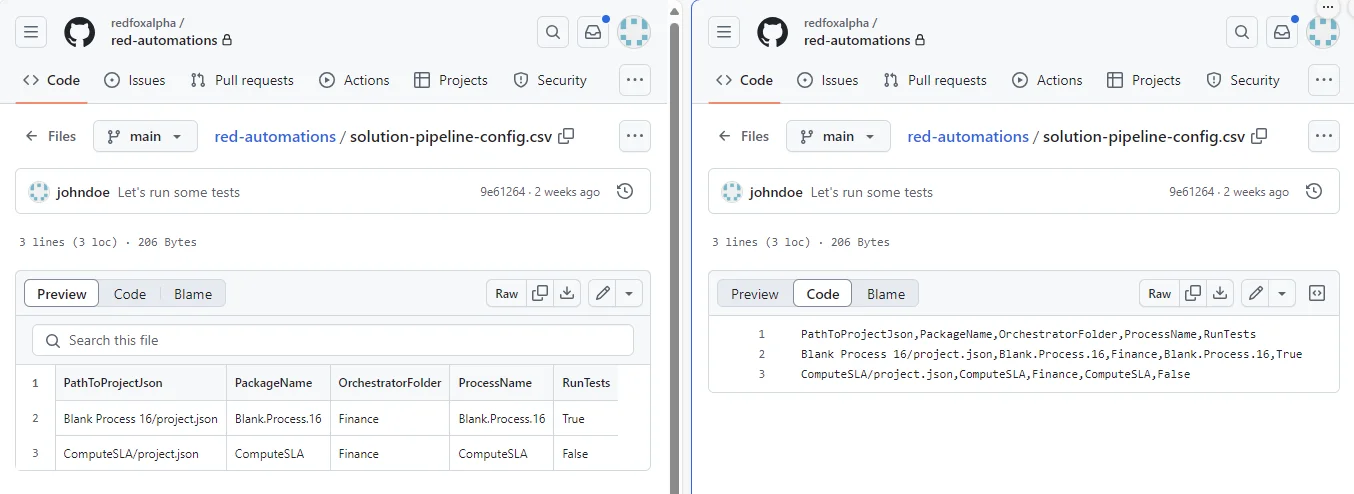Expand the main branch dropdown in left pane
Image resolution: width=1354 pixels, height=494 pixels.
[144, 136]
